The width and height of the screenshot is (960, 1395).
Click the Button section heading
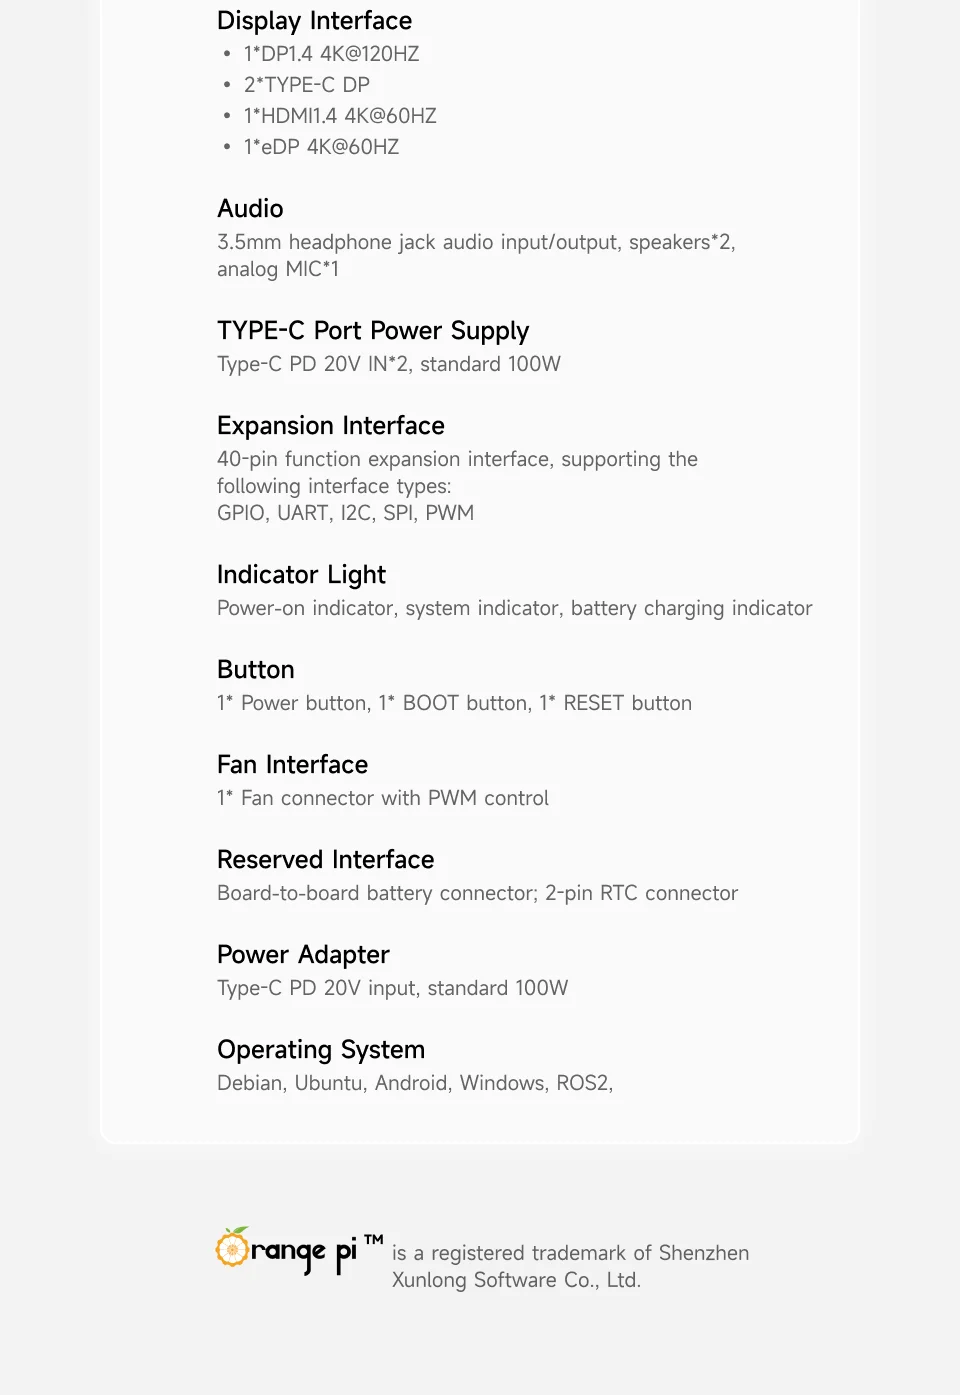point(256,670)
